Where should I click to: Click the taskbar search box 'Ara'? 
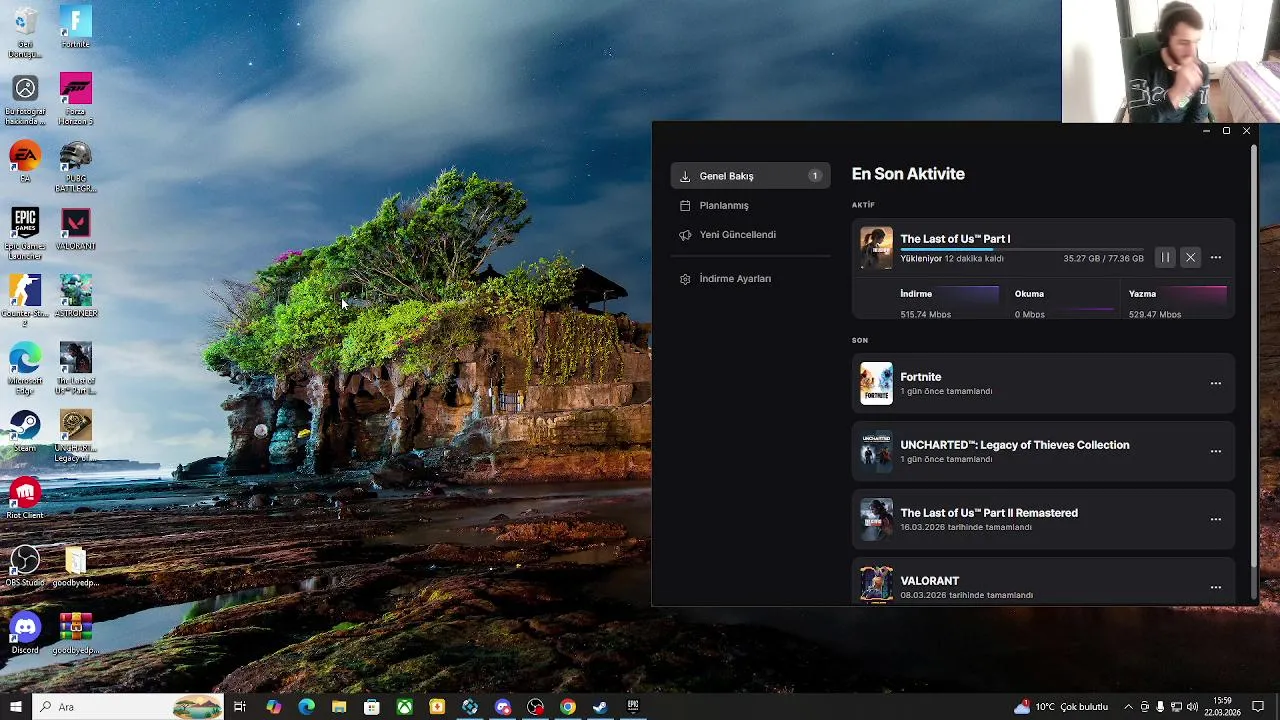(x=128, y=707)
